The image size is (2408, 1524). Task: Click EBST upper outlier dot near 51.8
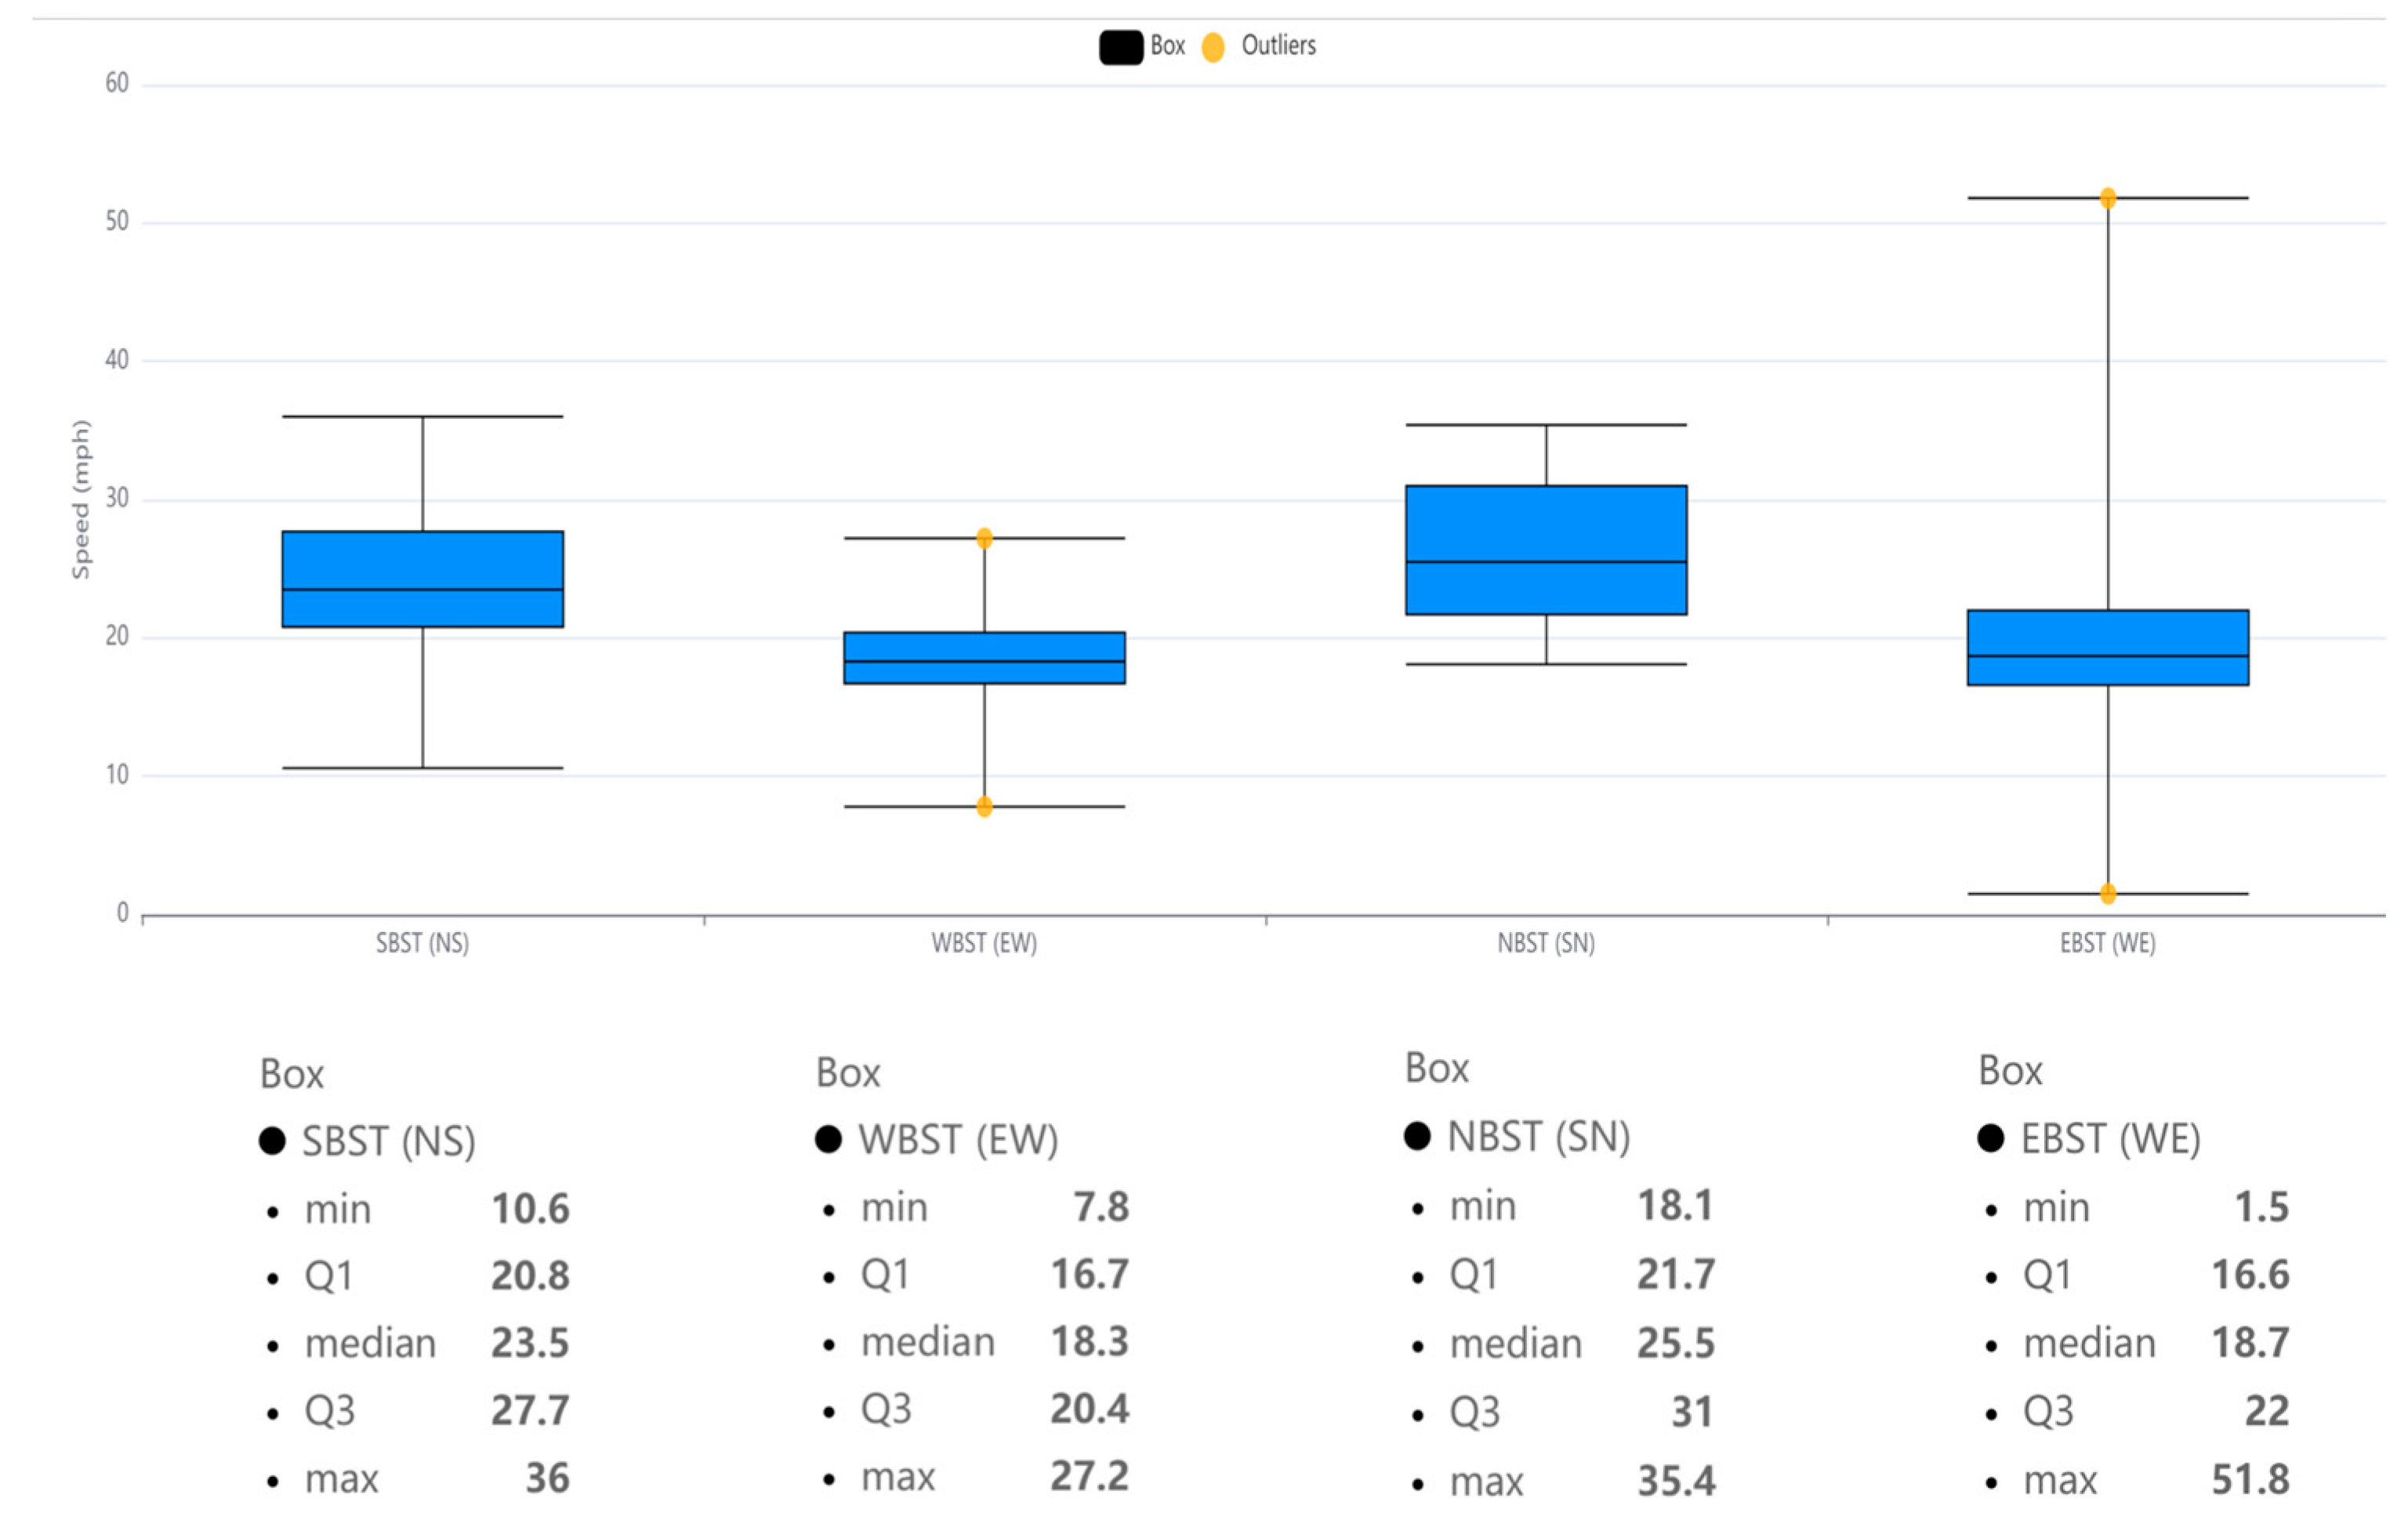coord(2108,198)
